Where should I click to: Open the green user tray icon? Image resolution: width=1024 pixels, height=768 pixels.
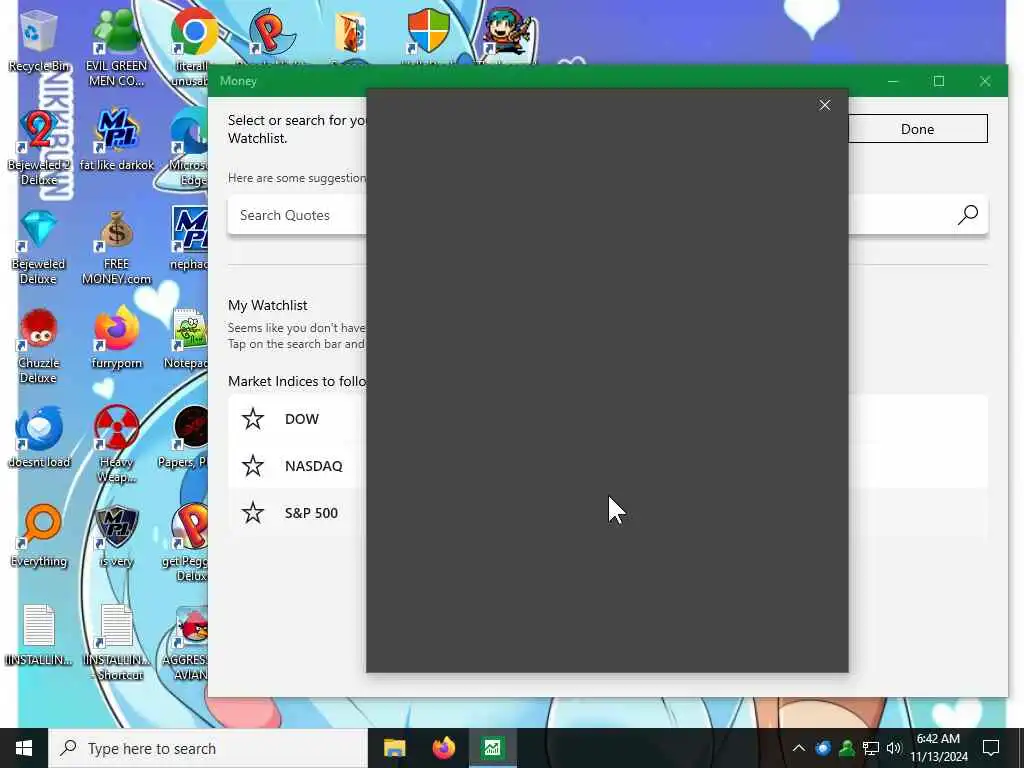846,748
